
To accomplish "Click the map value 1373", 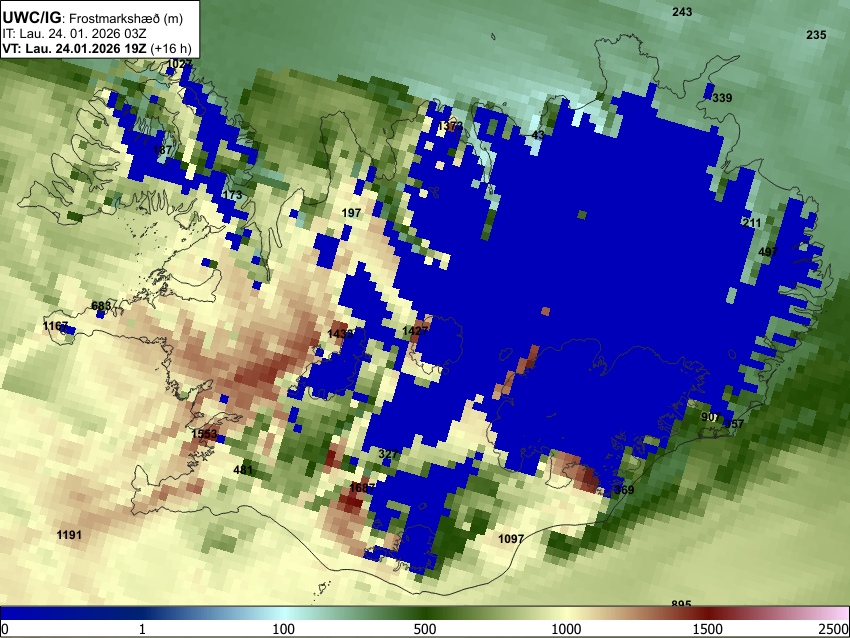I will (x=450, y=126).
